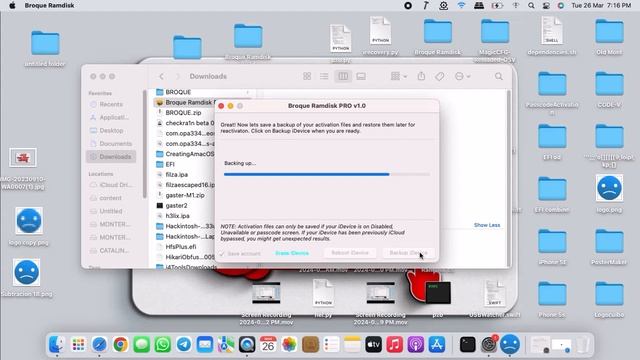Open WhatsApp from the Dock
640x360 pixels.
coord(162,345)
